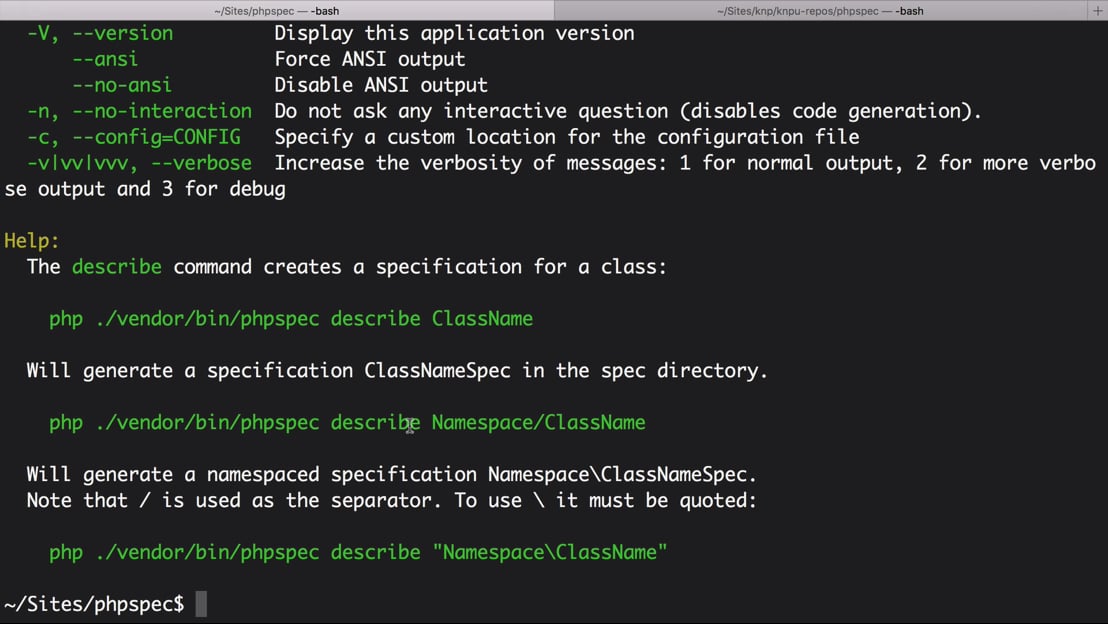Click the green word 'describe' in help sentence
The height and width of the screenshot is (624, 1108).
[x=117, y=267]
